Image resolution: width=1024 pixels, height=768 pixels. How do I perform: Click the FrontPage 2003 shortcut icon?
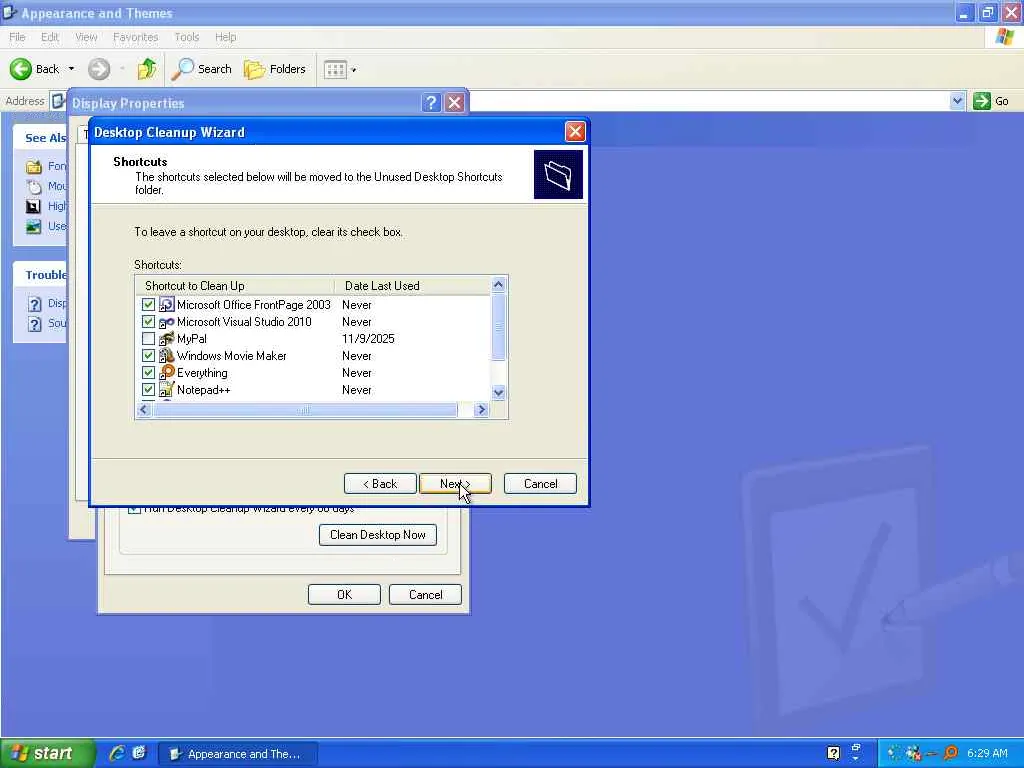[x=167, y=304]
